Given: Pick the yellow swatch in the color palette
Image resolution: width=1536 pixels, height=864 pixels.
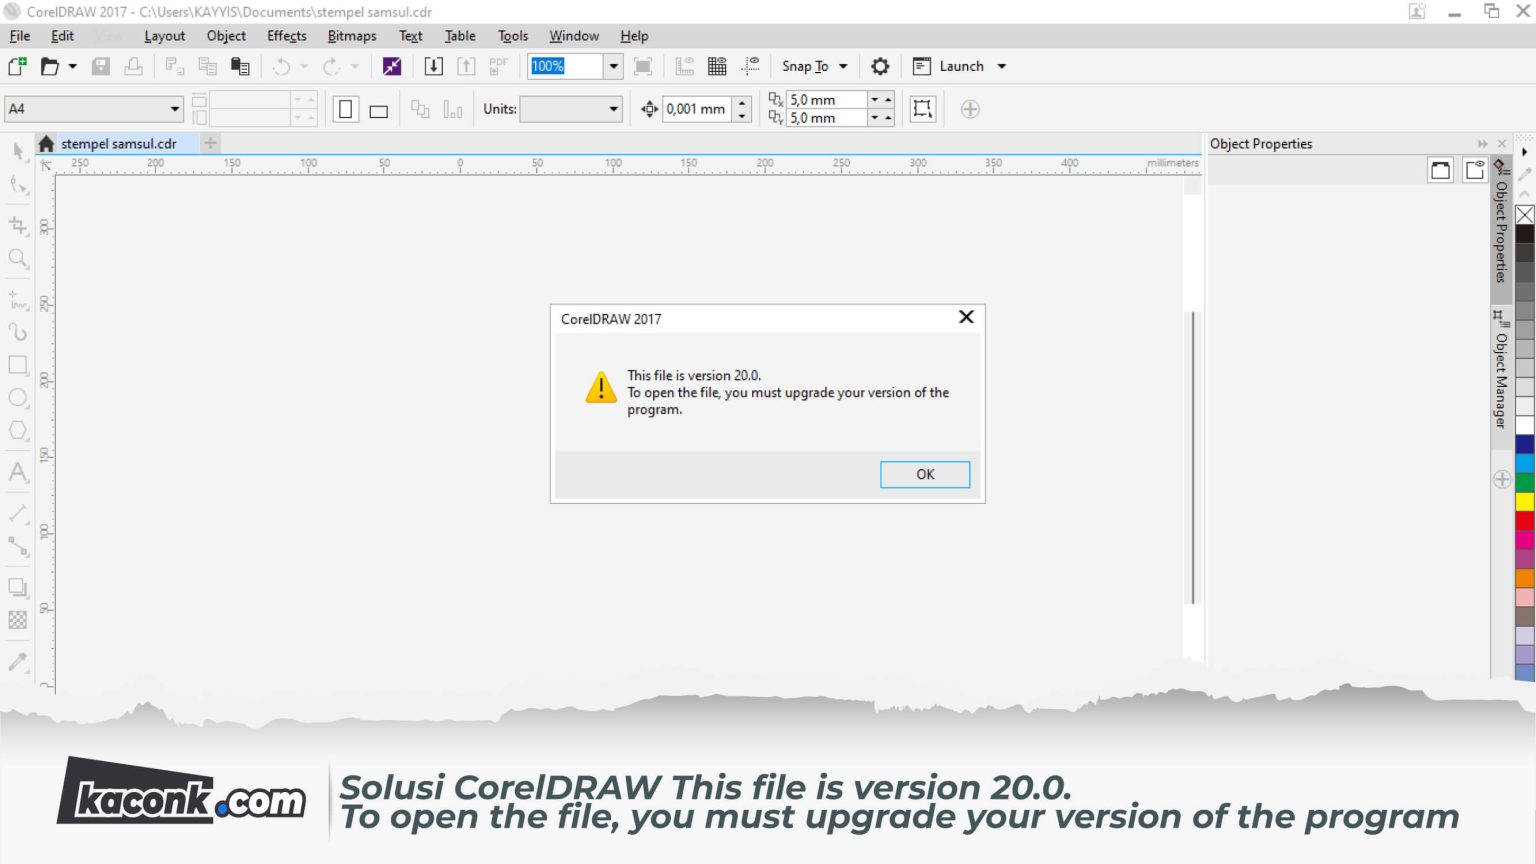Looking at the screenshot, I should tap(1525, 501).
